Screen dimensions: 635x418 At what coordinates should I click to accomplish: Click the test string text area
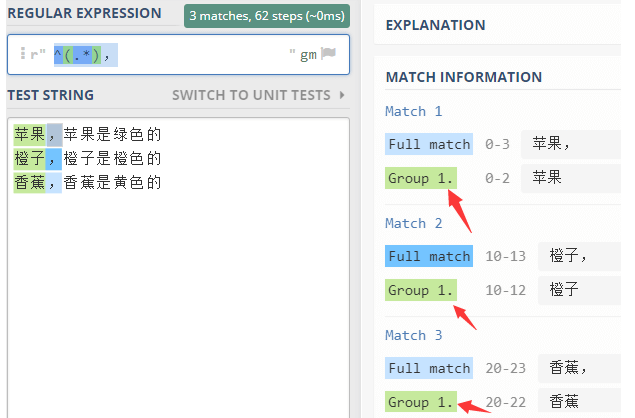[x=178, y=300]
